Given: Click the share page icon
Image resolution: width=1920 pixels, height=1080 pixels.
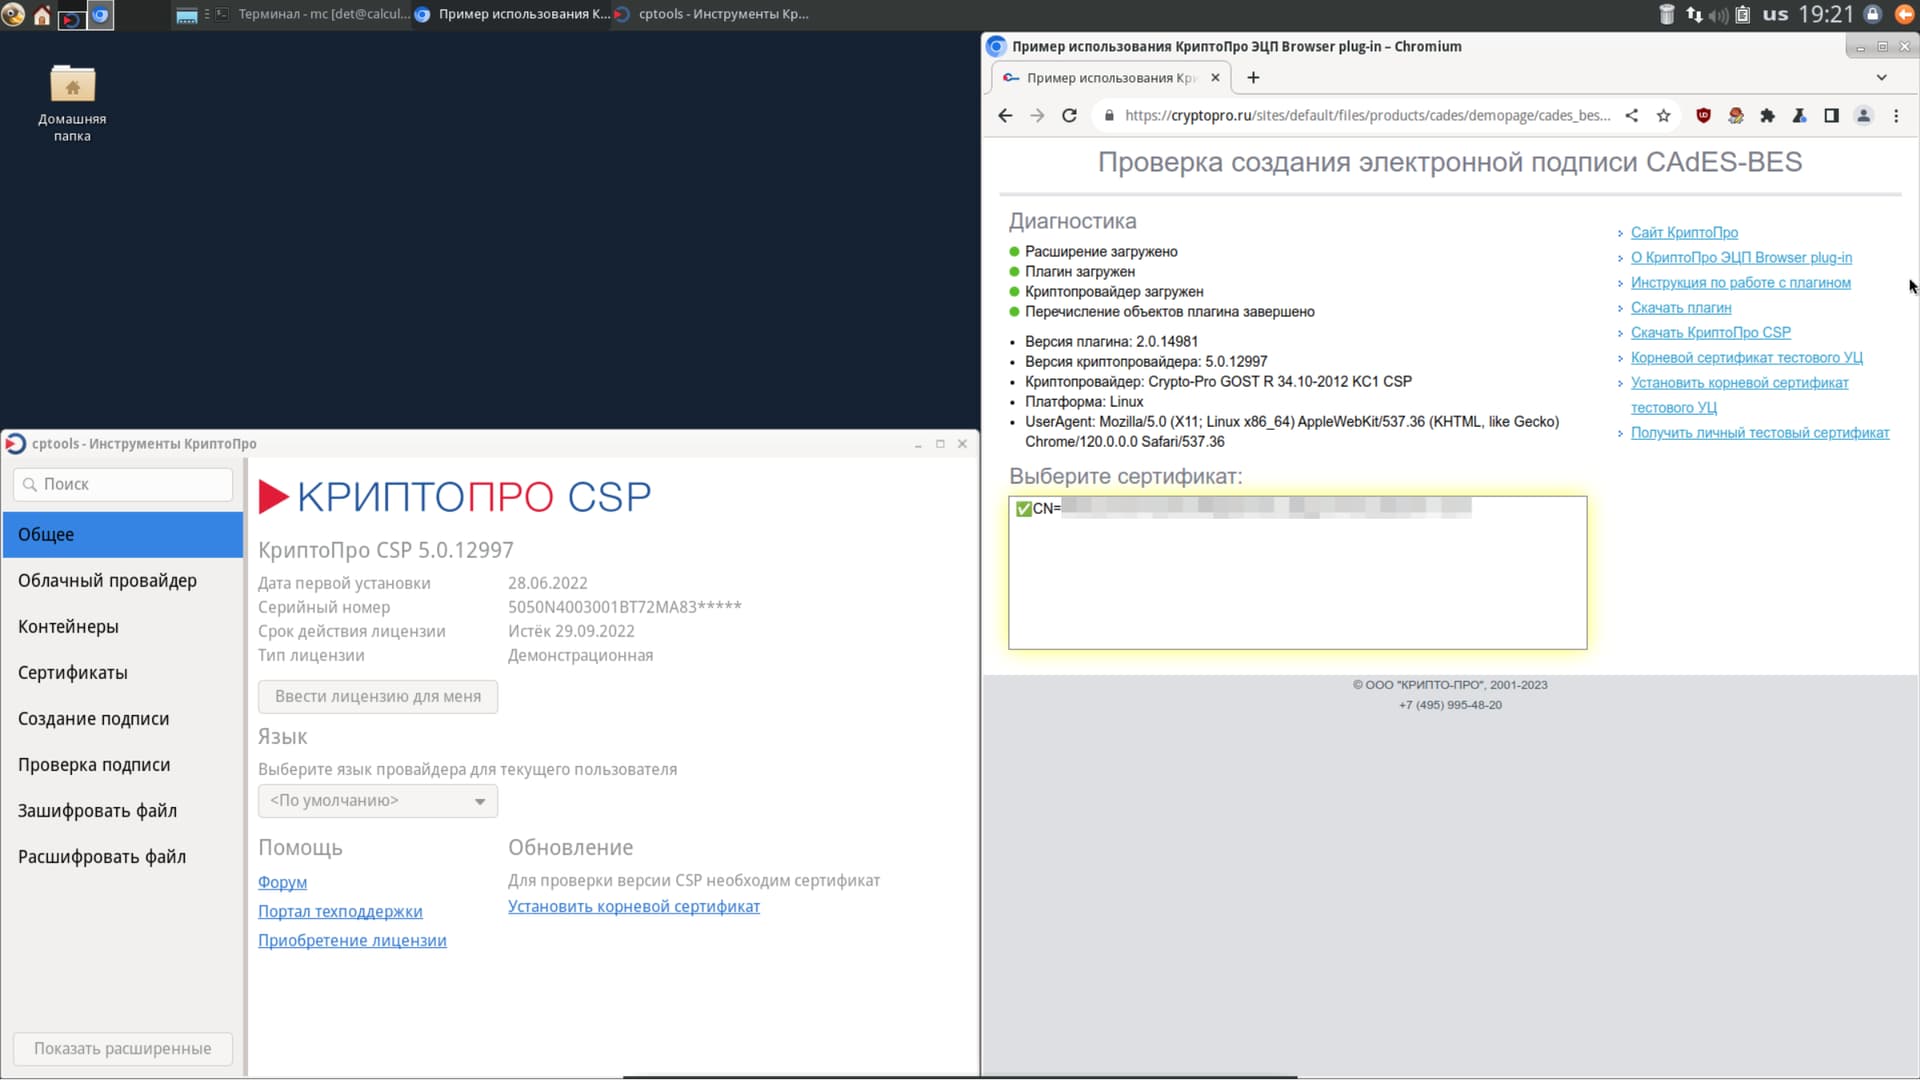Looking at the screenshot, I should (1632, 116).
